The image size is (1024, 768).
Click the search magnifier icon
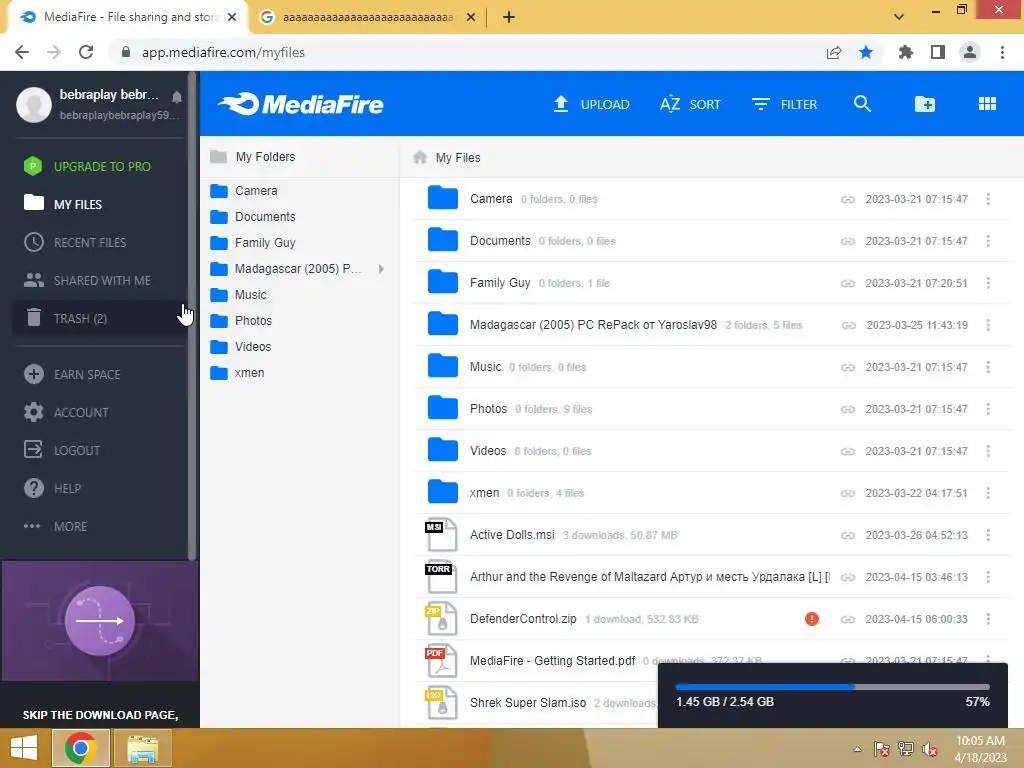(862, 104)
